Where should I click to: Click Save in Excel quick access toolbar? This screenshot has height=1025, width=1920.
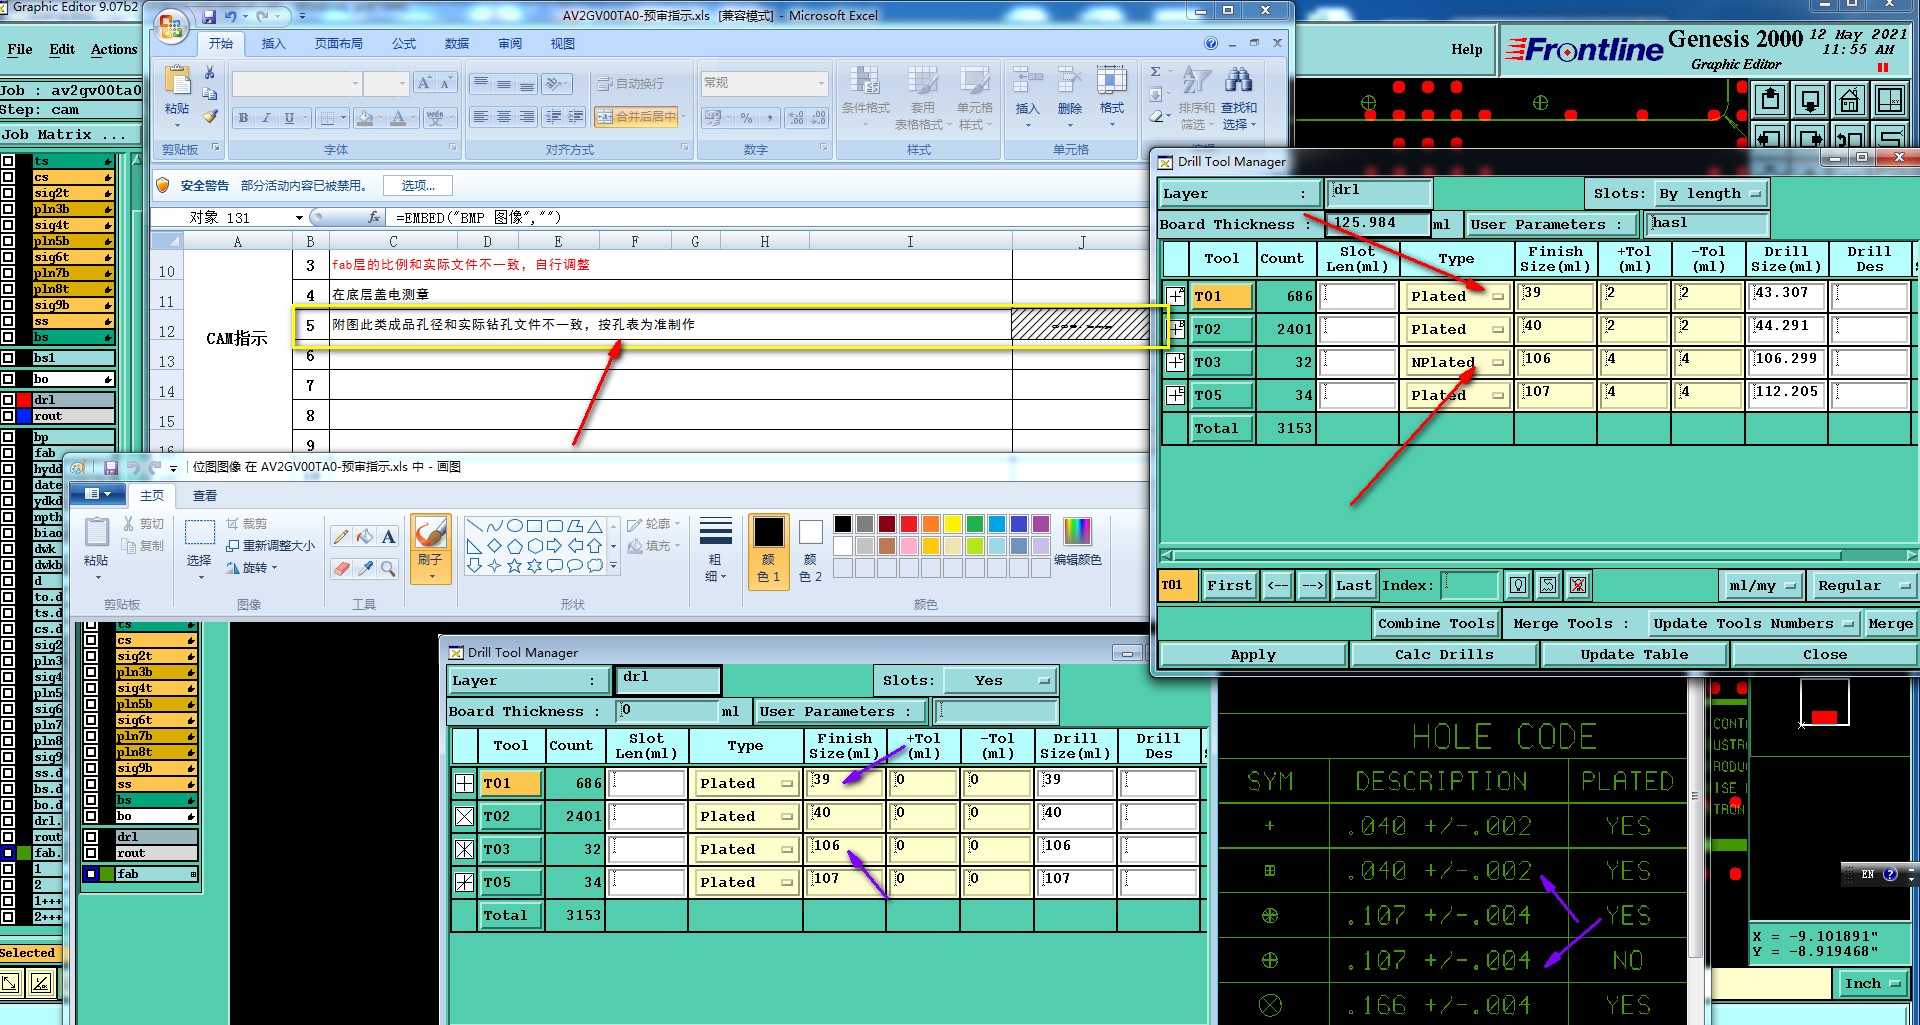coord(209,16)
